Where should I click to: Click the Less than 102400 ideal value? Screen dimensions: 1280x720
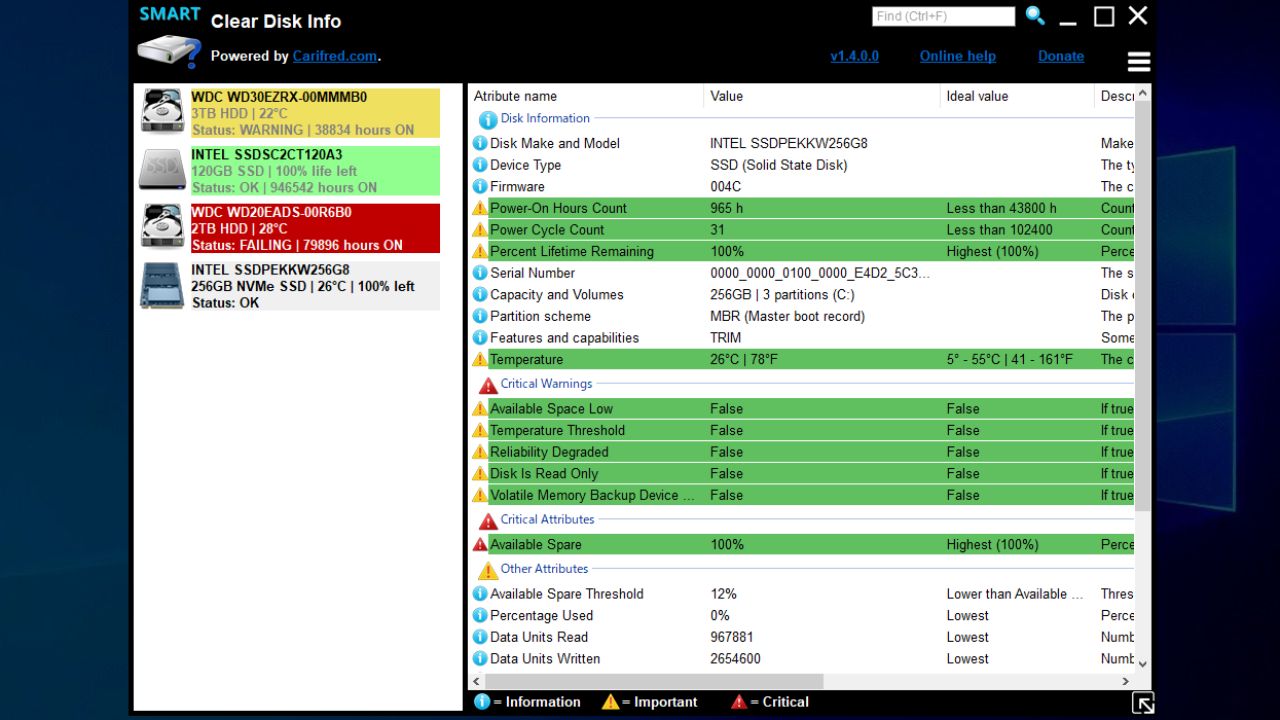[1000, 230]
